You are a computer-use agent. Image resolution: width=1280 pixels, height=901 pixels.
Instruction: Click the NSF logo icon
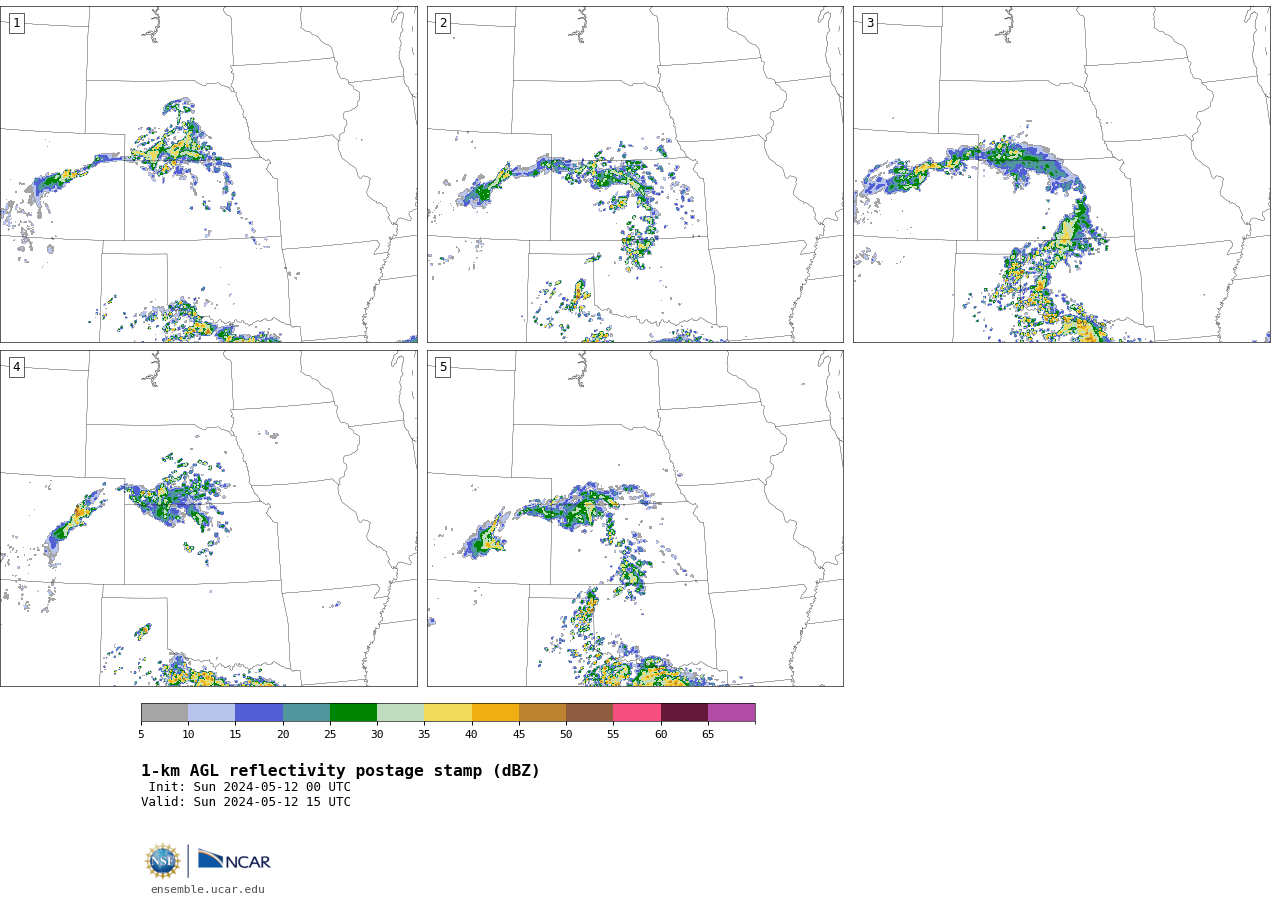pyautogui.click(x=163, y=861)
